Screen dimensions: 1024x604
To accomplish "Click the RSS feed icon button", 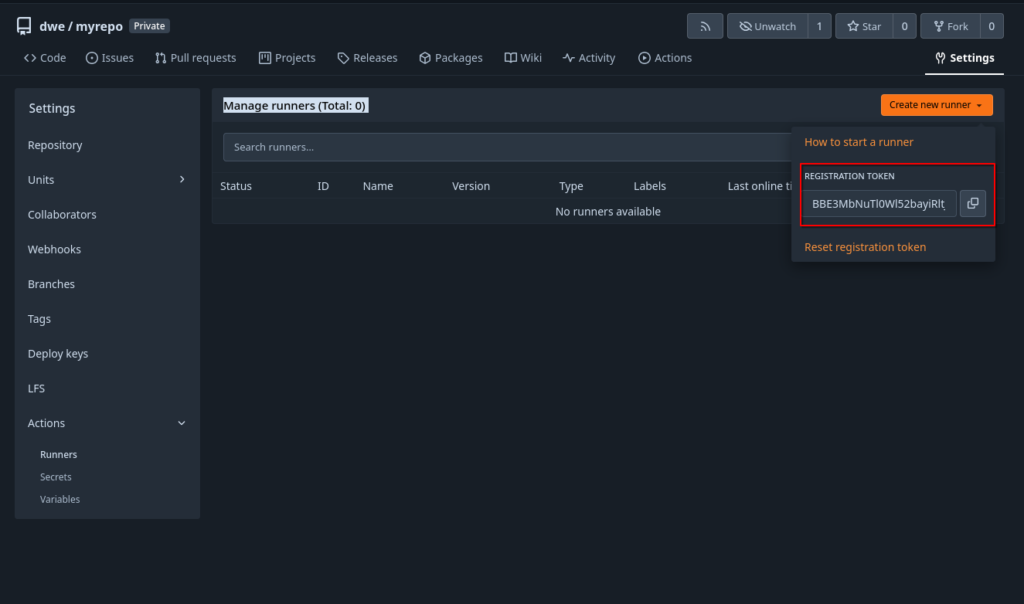I will 705,26.
